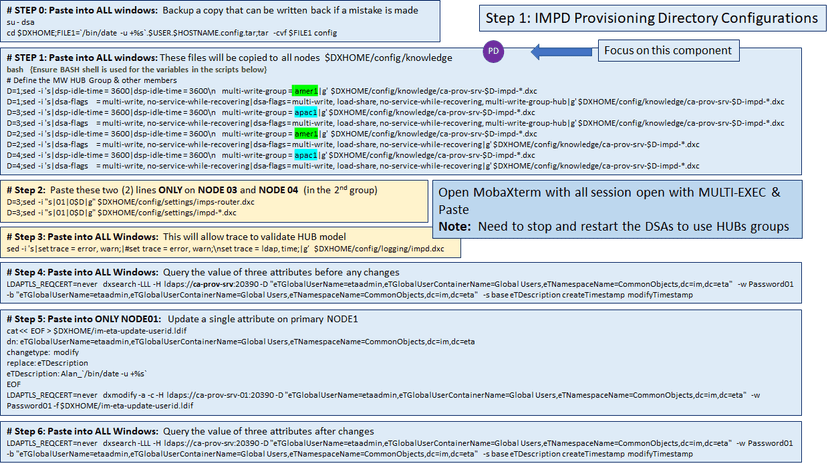Select the "Focus on this component" callout box
Screen dimensions: 828x464
click(662, 50)
